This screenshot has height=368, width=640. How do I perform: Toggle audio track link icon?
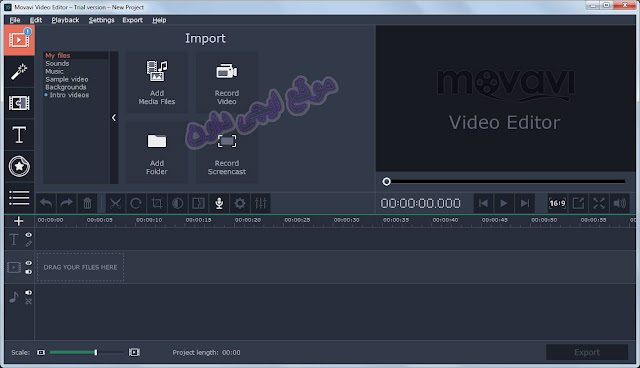(29, 301)
